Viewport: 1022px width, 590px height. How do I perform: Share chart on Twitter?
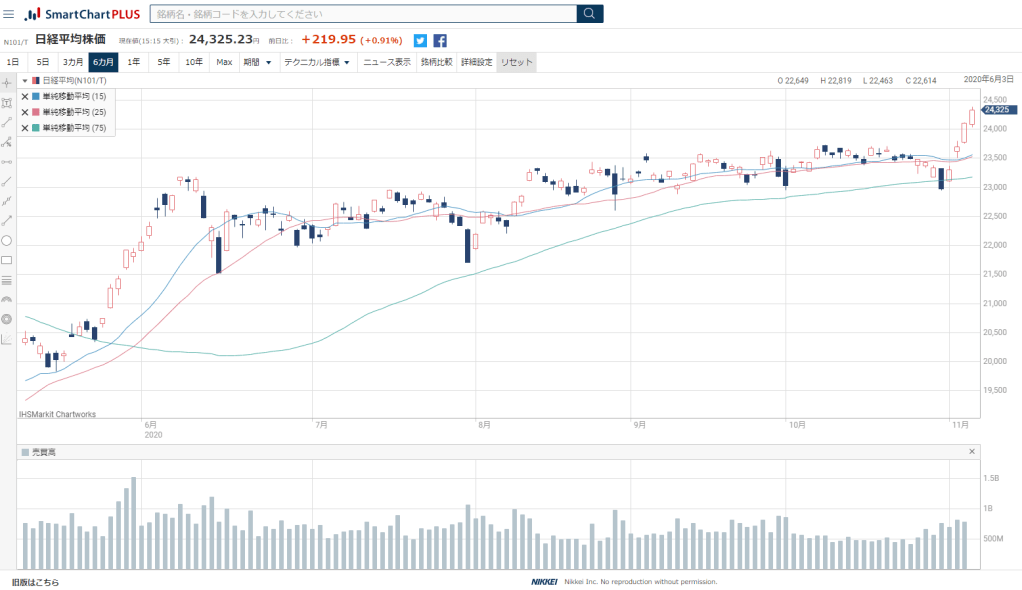point(420,41)
